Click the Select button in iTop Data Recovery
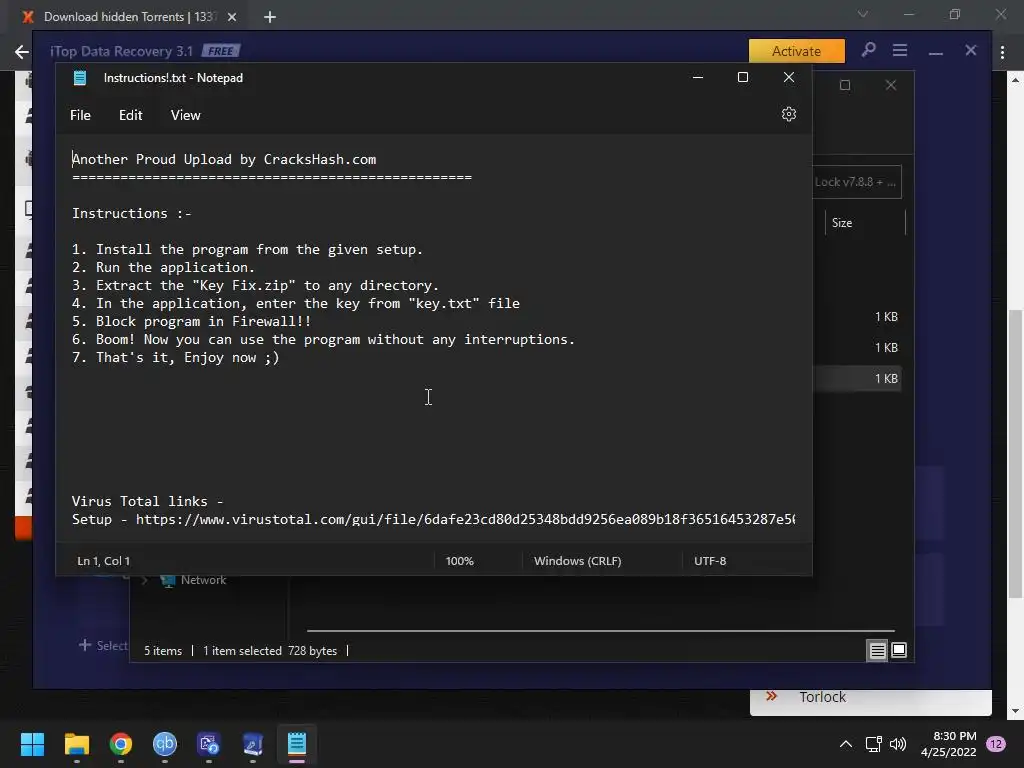Viewport: 1024px width, 768px height. pos(104,645)
